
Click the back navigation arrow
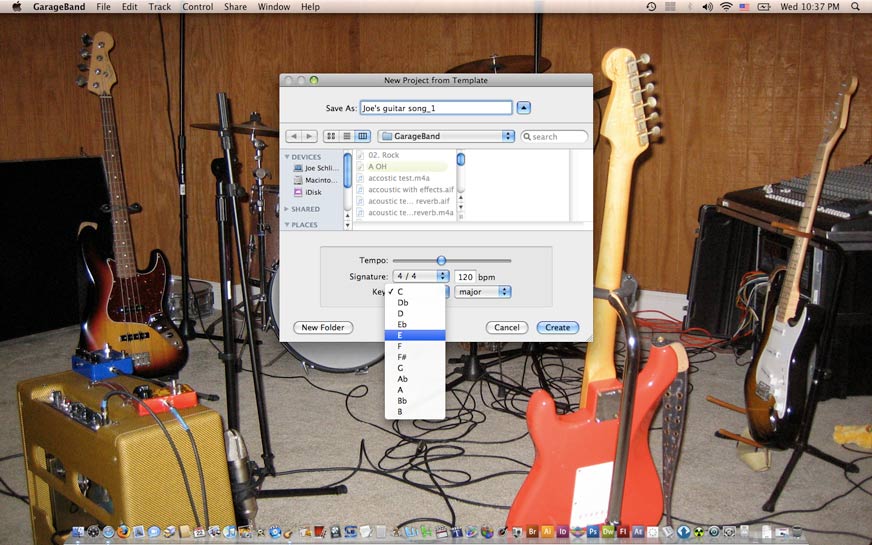294,136
